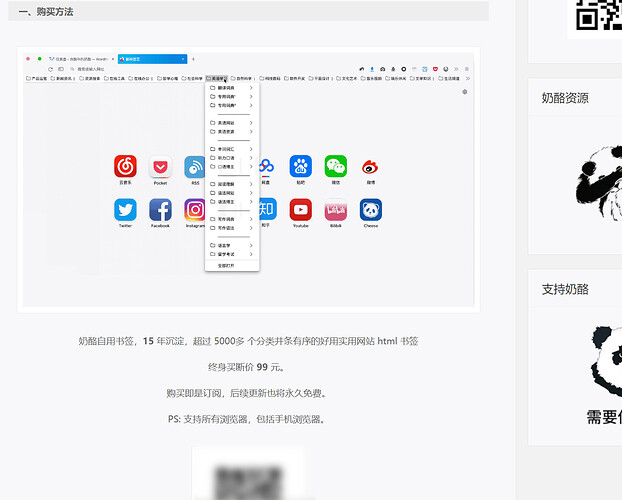This screenshot has height=500, width=622.
Task: Click the curved back-arrow toolbar icon
Action: [x=361, y=69]
